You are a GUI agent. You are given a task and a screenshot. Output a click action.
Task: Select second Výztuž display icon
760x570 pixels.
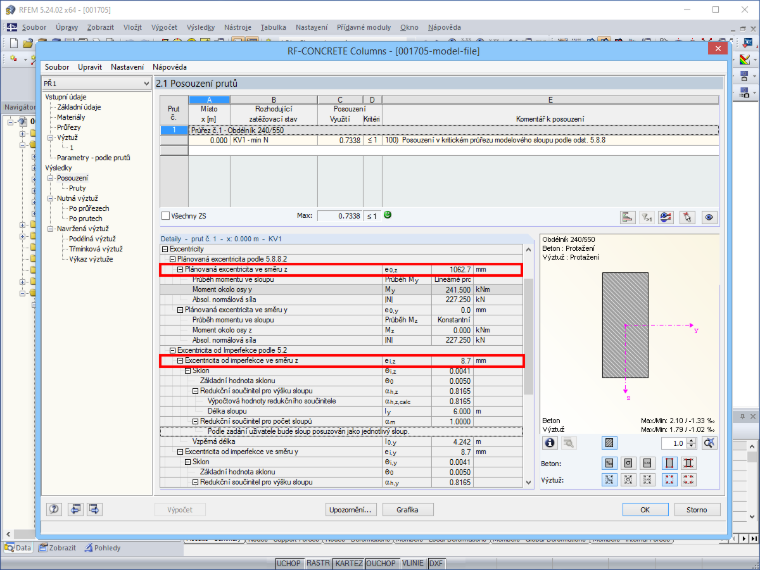coord(628,480)
